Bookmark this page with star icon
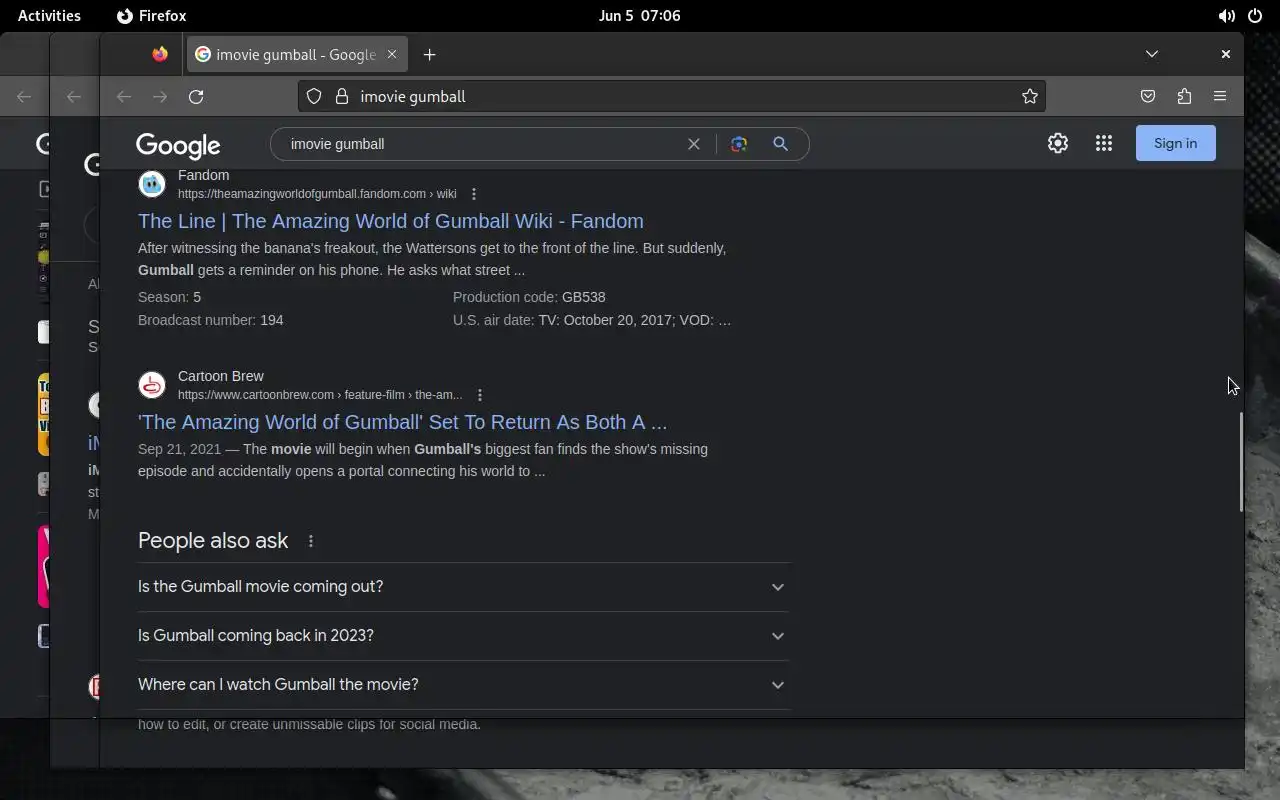 click(x=1030, y=96)
